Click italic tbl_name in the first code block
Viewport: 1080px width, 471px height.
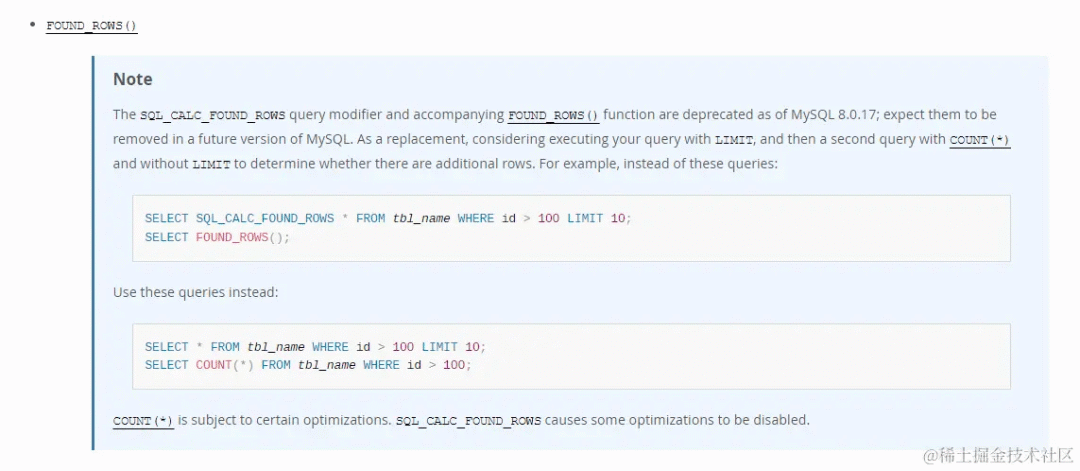422,218
